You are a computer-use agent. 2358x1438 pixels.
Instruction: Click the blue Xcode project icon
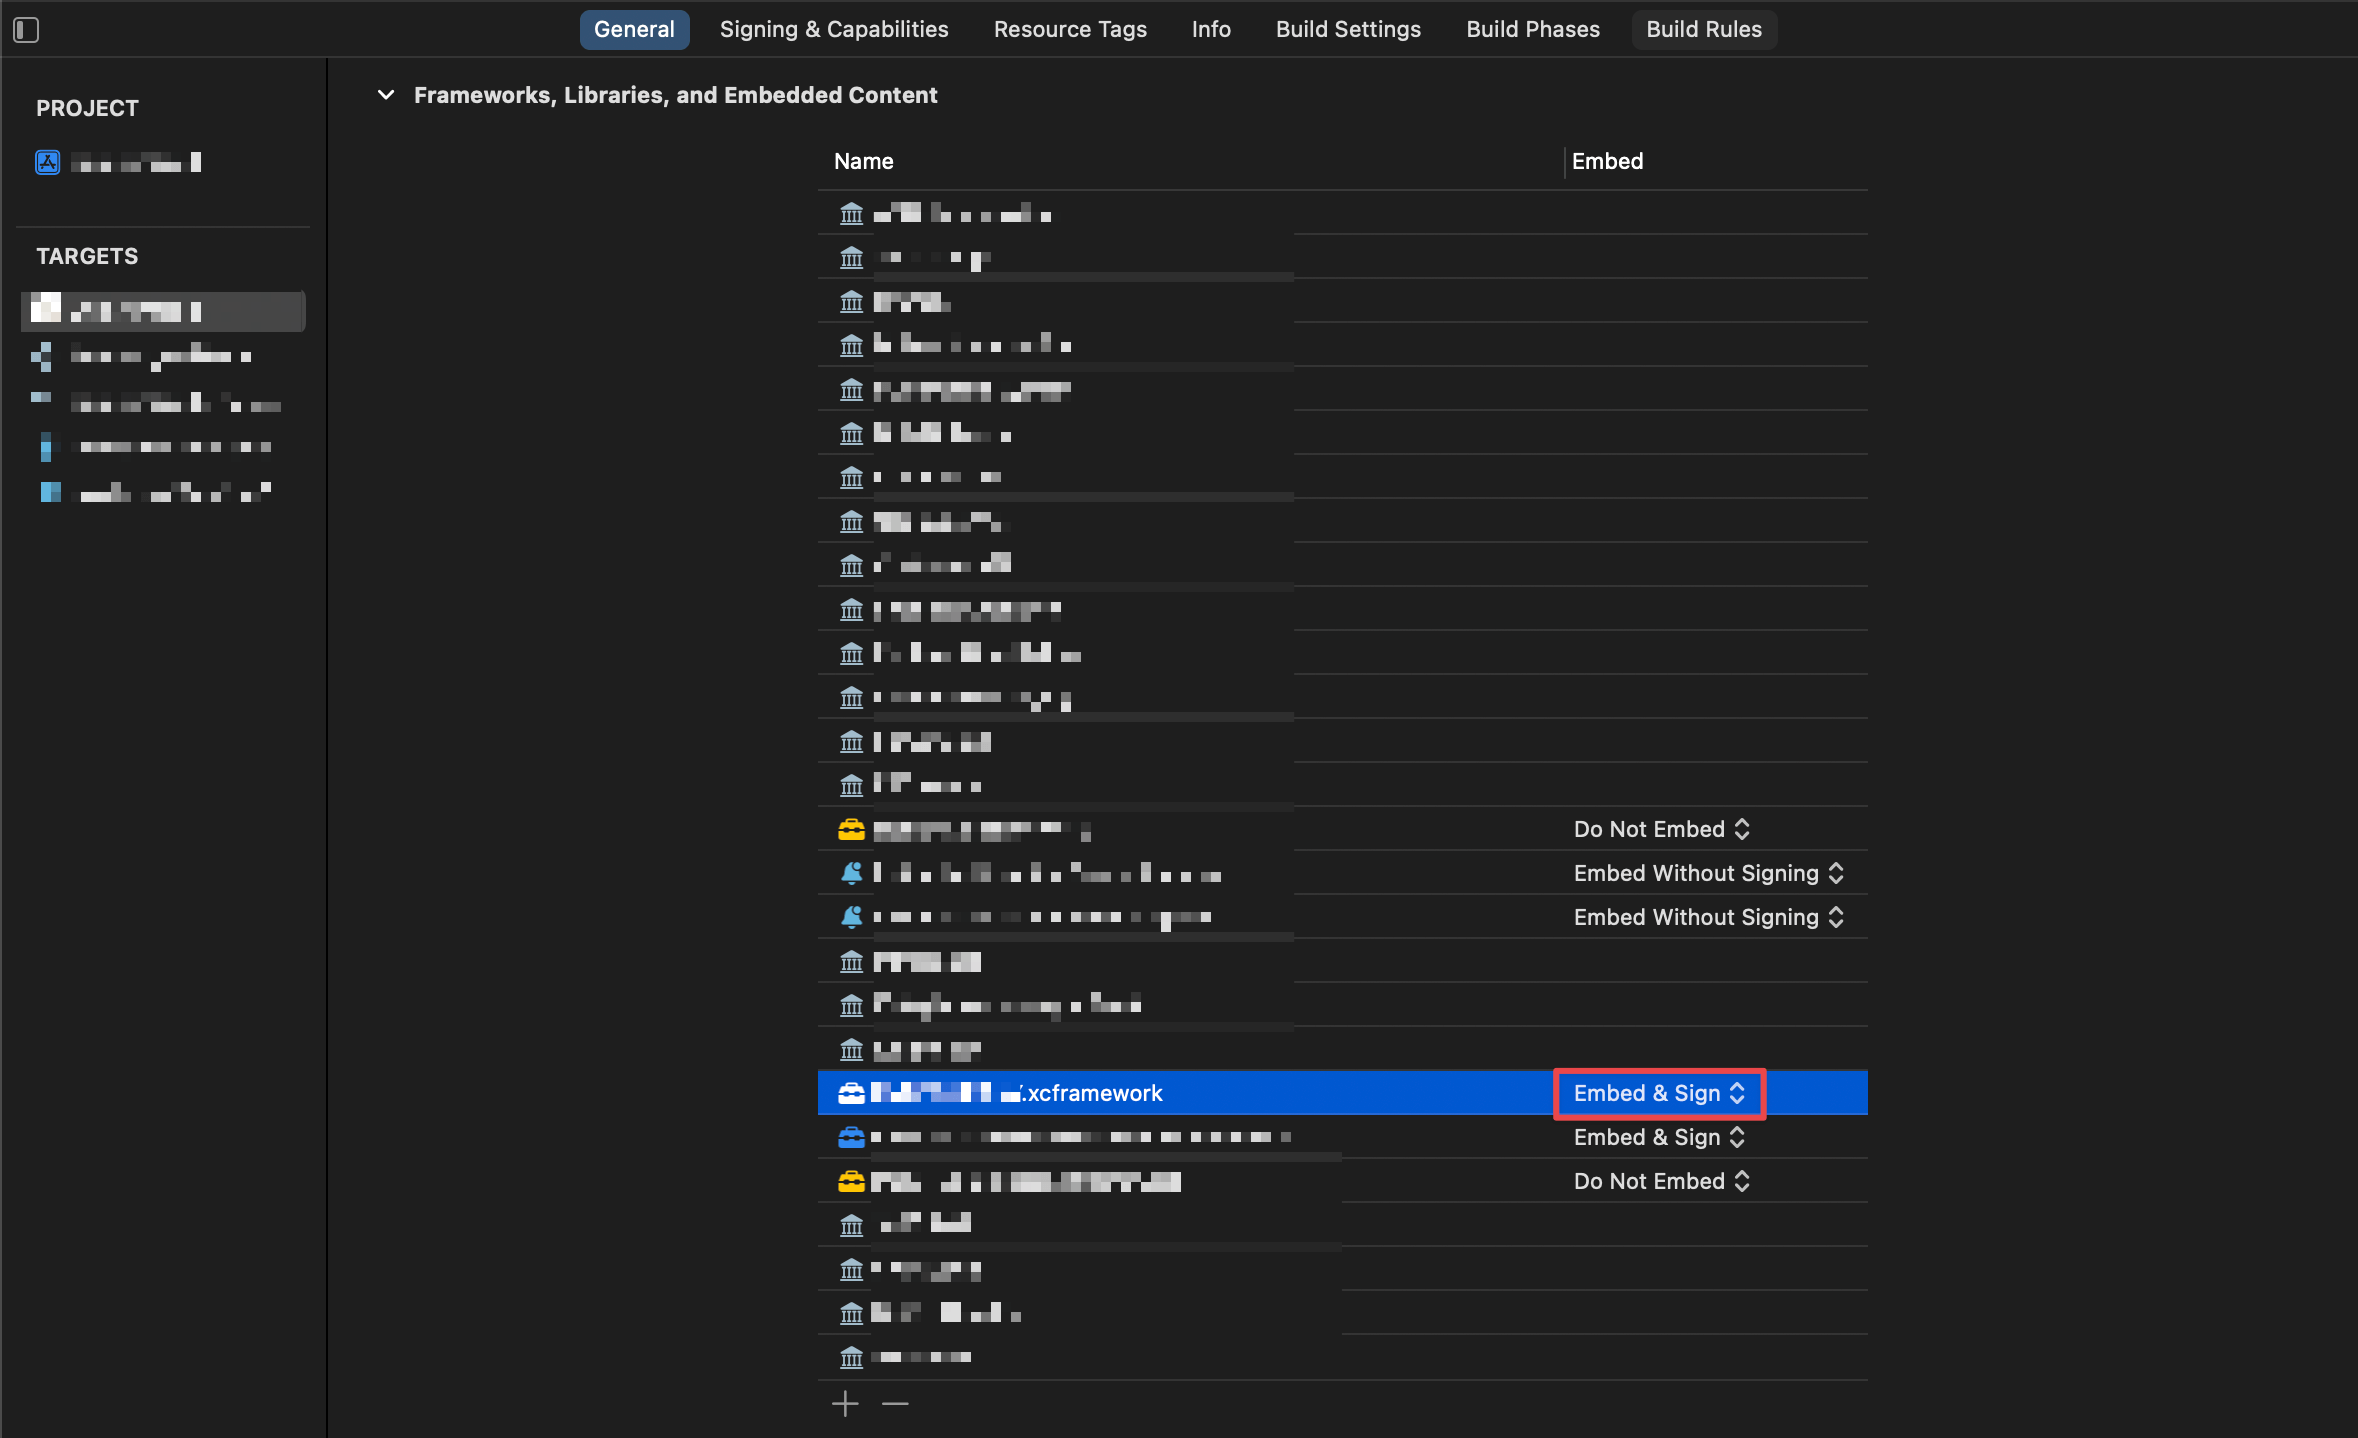48,162
